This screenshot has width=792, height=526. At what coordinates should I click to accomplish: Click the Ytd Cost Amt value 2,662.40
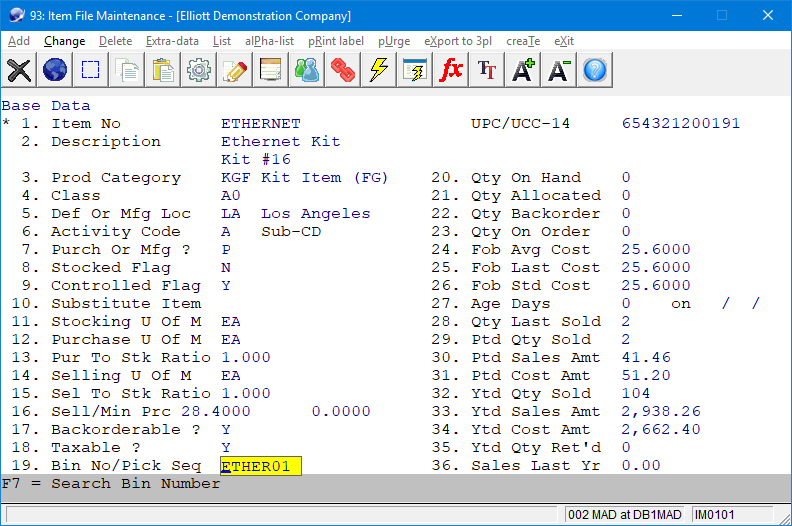point(661,429)
